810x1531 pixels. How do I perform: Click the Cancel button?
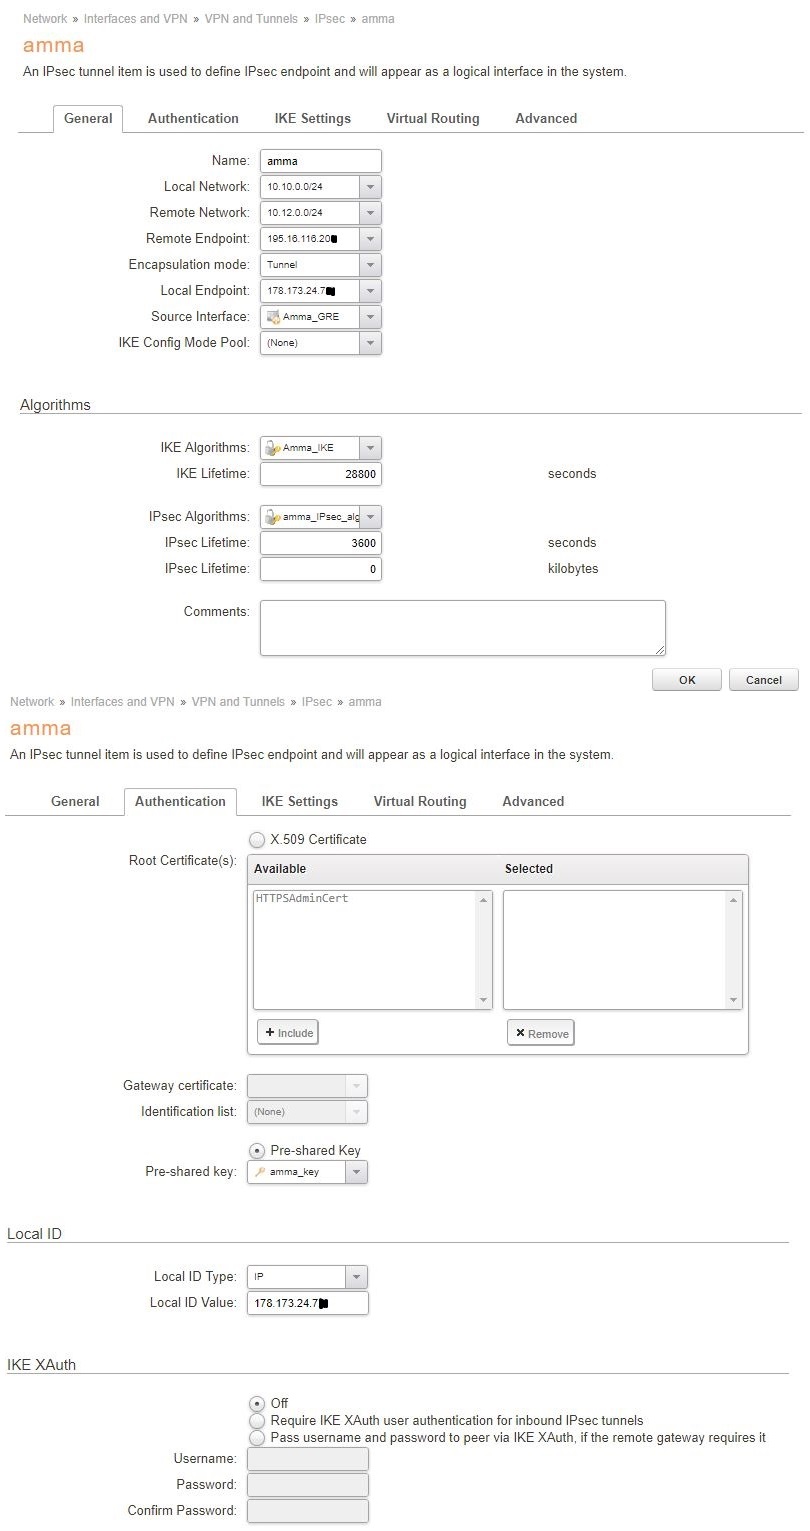763,680
